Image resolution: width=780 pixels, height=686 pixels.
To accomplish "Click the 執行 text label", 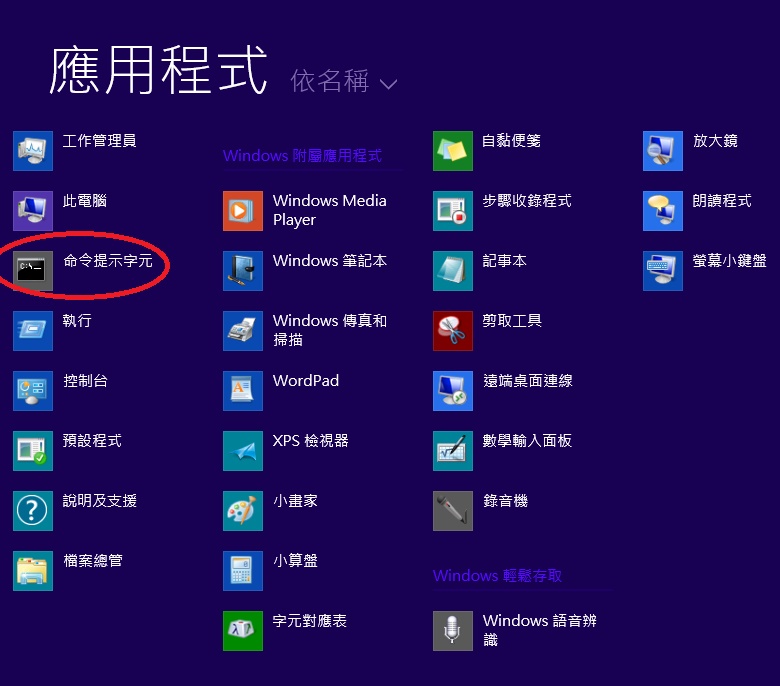I will (77, 320).
